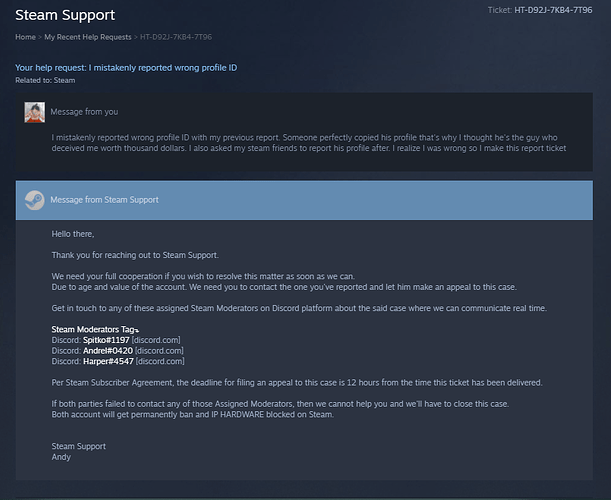Open the Harper#4547 discord link
This screenshot has height=500, width=611.
(108, 361)
